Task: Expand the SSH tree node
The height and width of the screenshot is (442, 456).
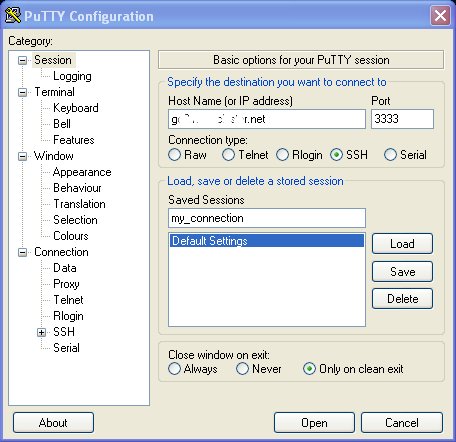Action: (41, 332)
